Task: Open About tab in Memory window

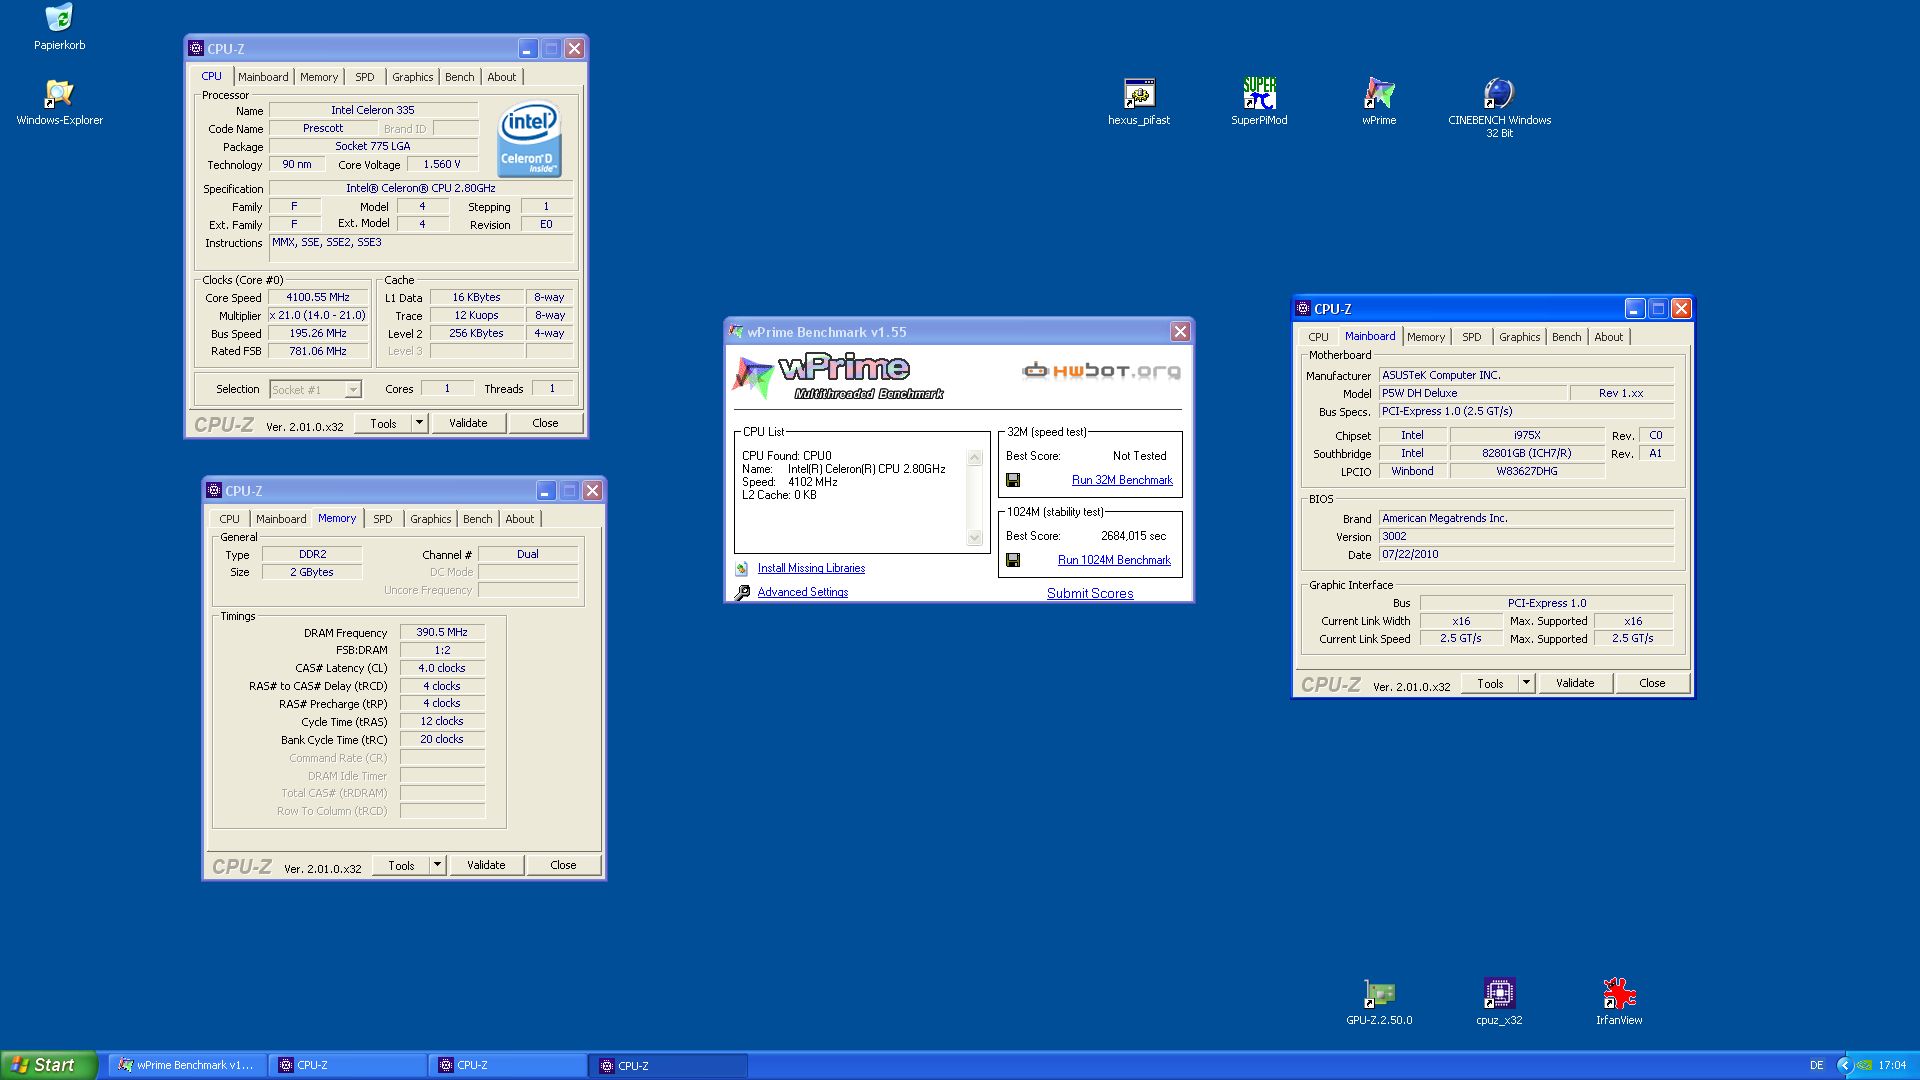Action: point(520,519)
